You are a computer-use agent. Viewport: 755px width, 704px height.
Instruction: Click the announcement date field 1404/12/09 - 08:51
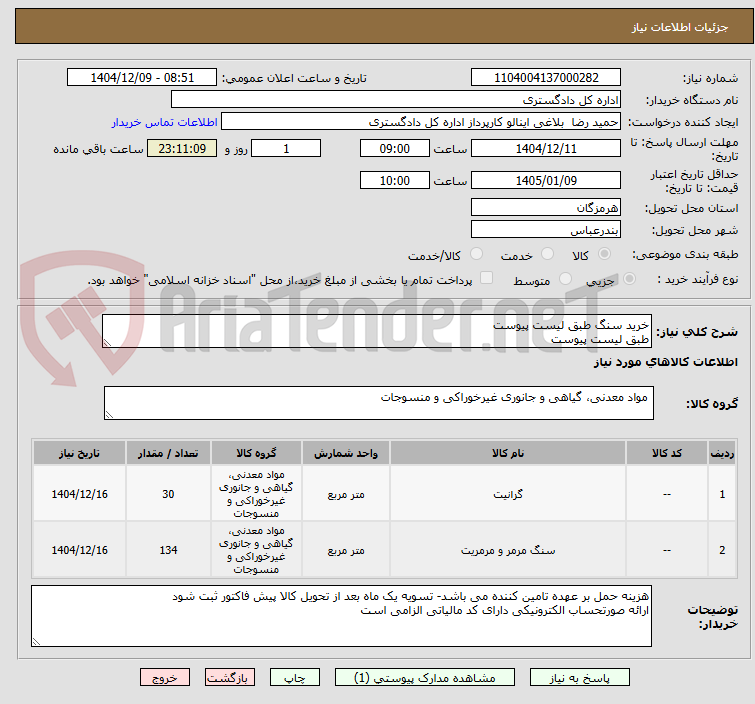point(142,78)
